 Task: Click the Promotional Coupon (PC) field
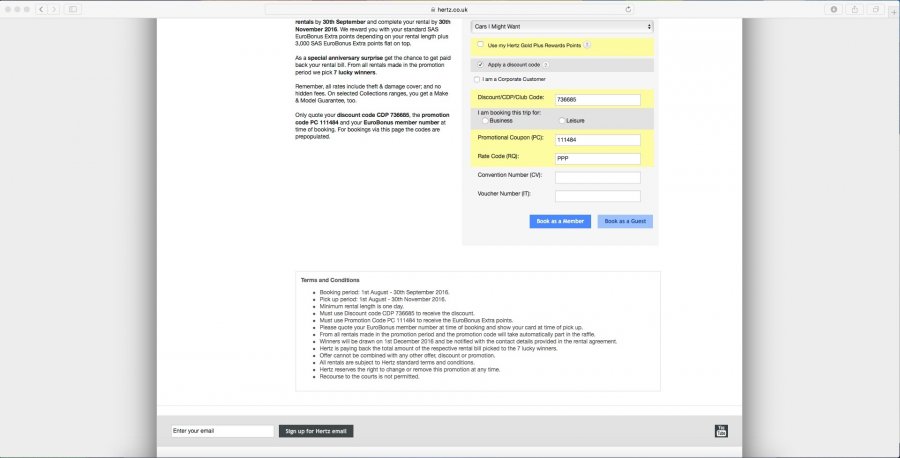[598, 140]
